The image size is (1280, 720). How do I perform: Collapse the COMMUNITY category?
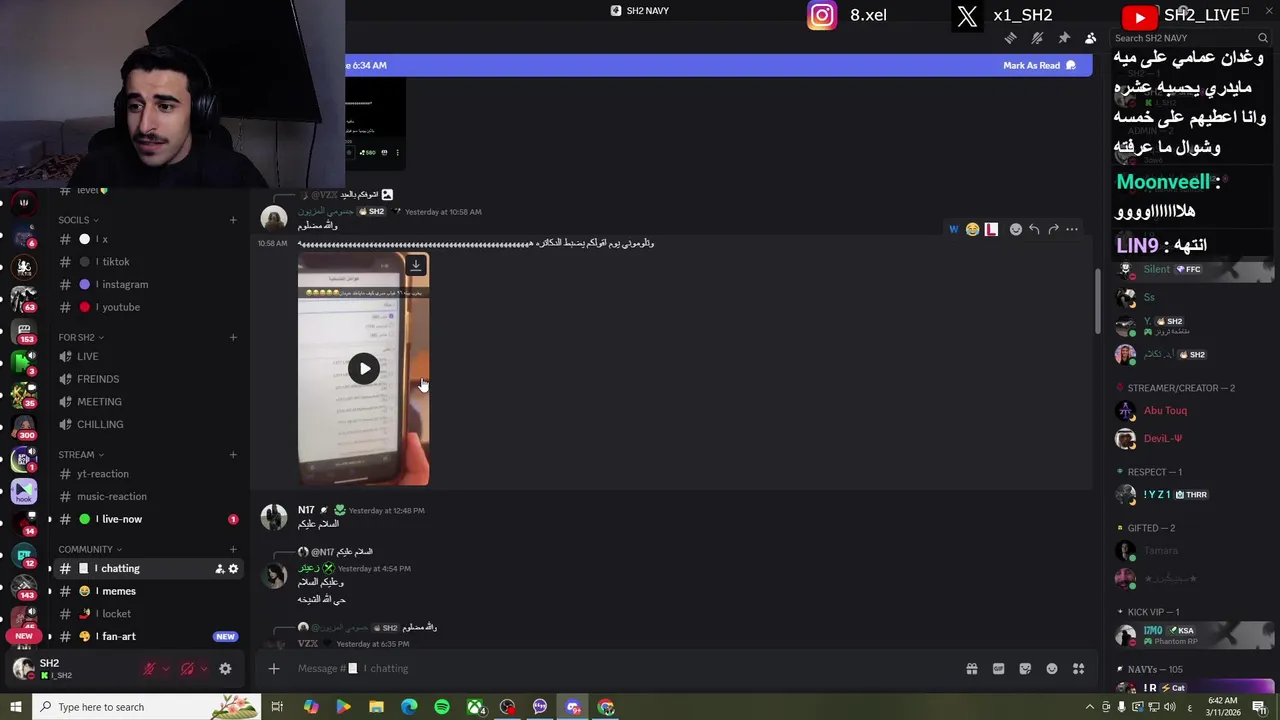coord(90,549)
